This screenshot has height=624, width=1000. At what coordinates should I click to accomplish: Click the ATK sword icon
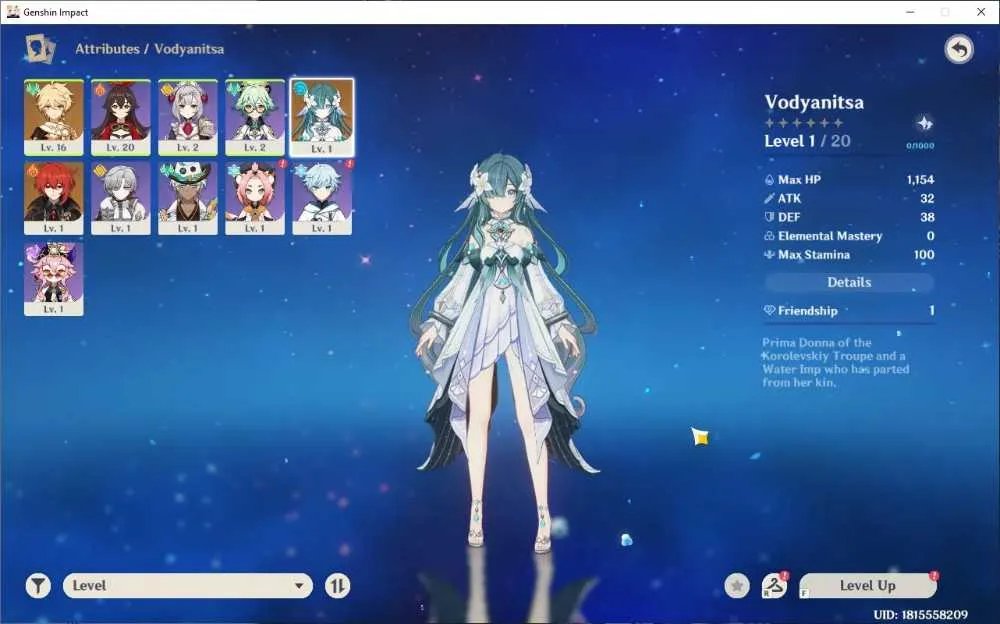[768, 198]
